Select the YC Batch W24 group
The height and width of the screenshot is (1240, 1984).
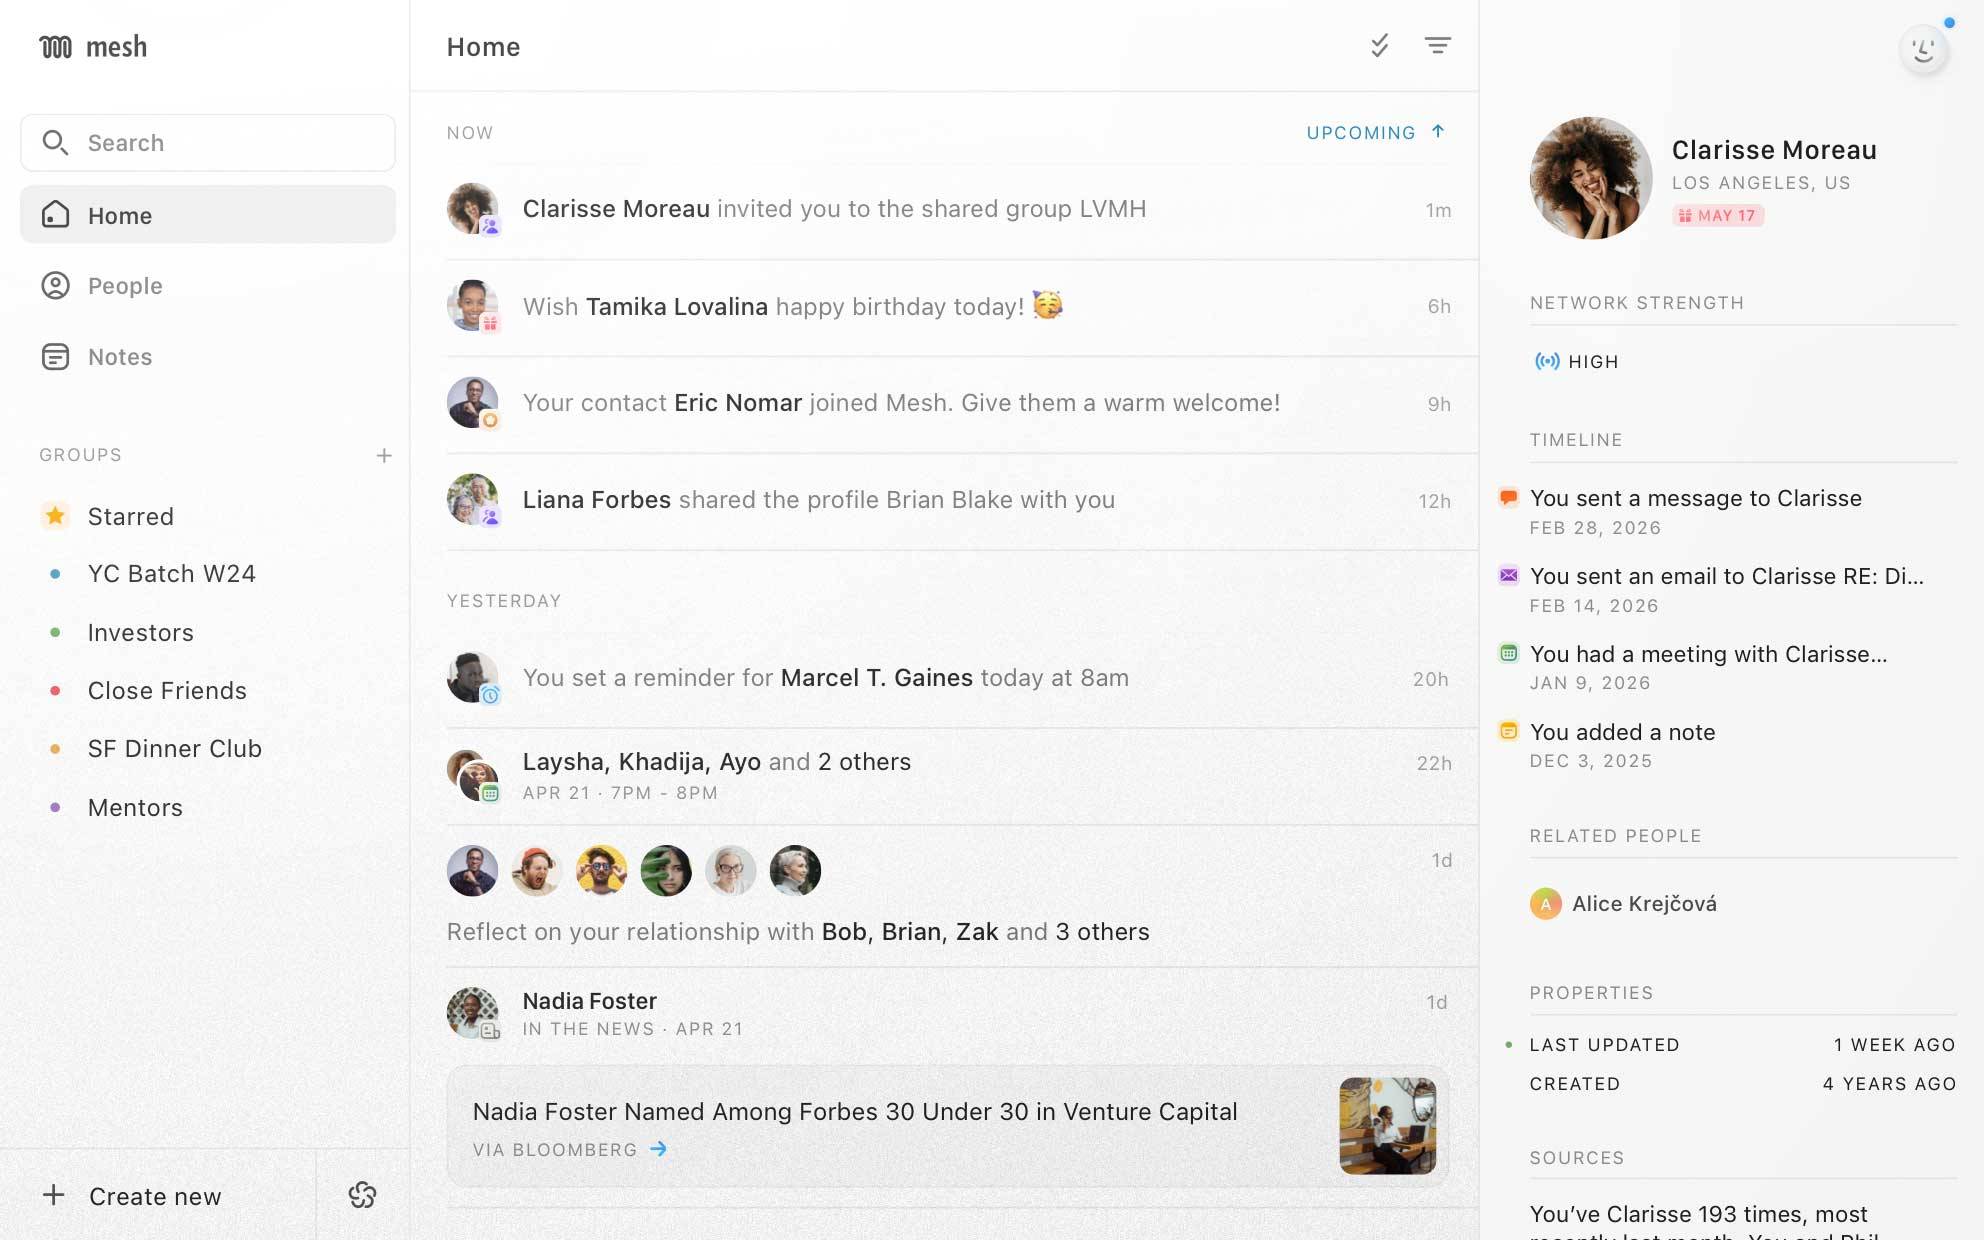point(172,573)
